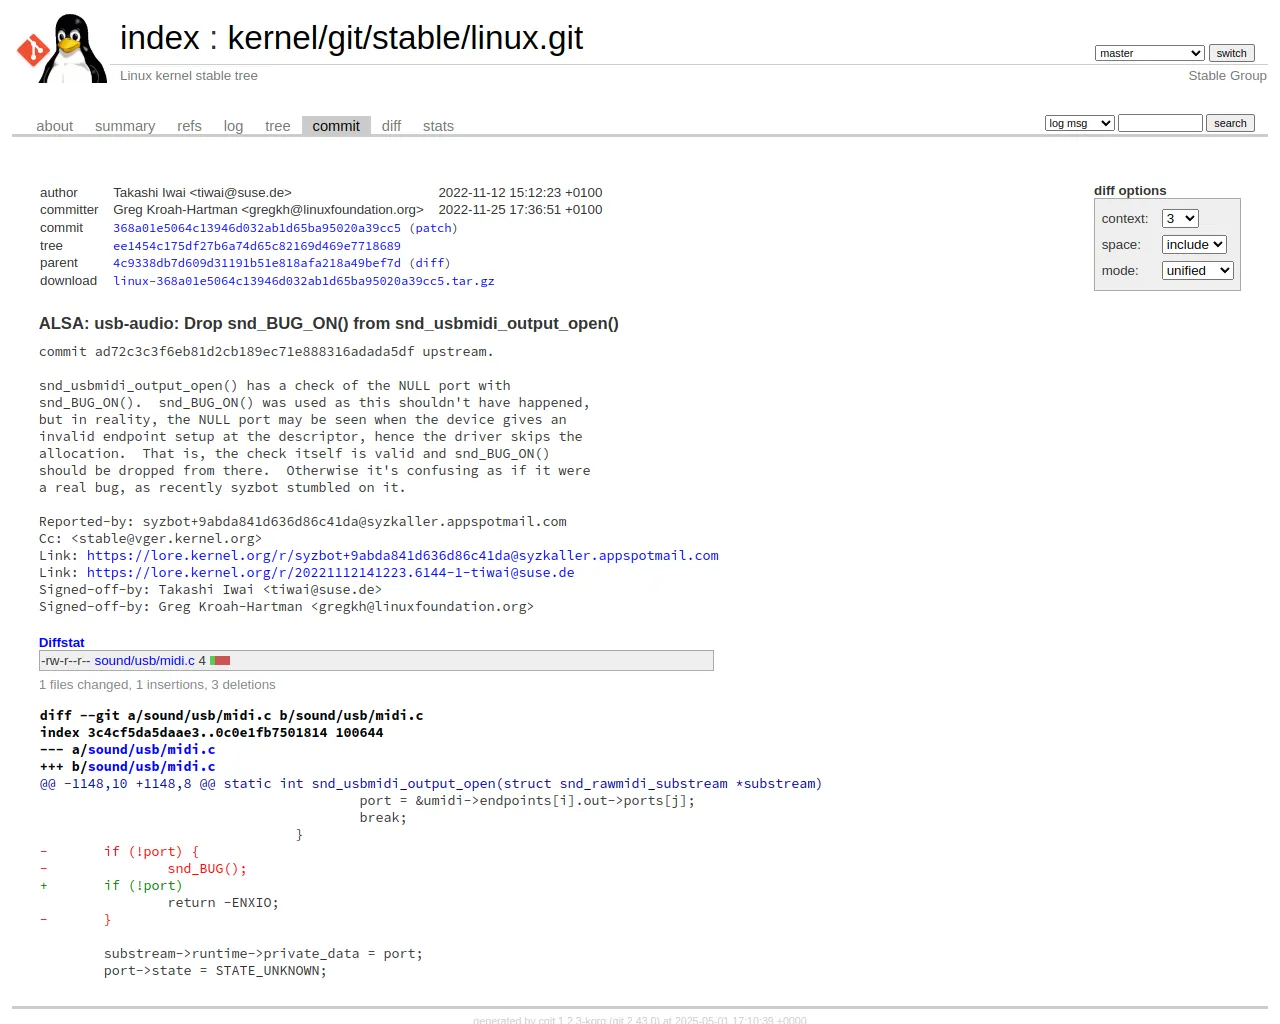Expand the log msg search type dropdown
The height and width of the screenshot is (1024, 1280).
pos(1079,123)
